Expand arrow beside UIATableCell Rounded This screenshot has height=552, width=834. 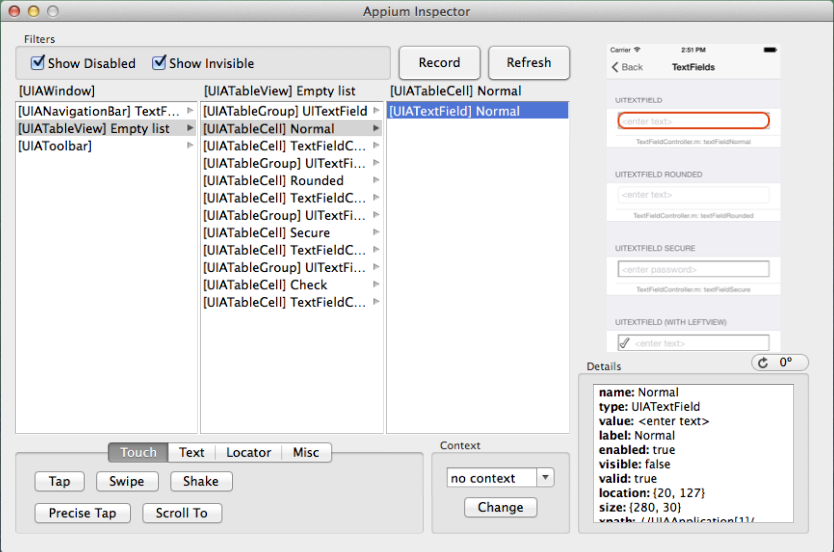coord(376,180)
